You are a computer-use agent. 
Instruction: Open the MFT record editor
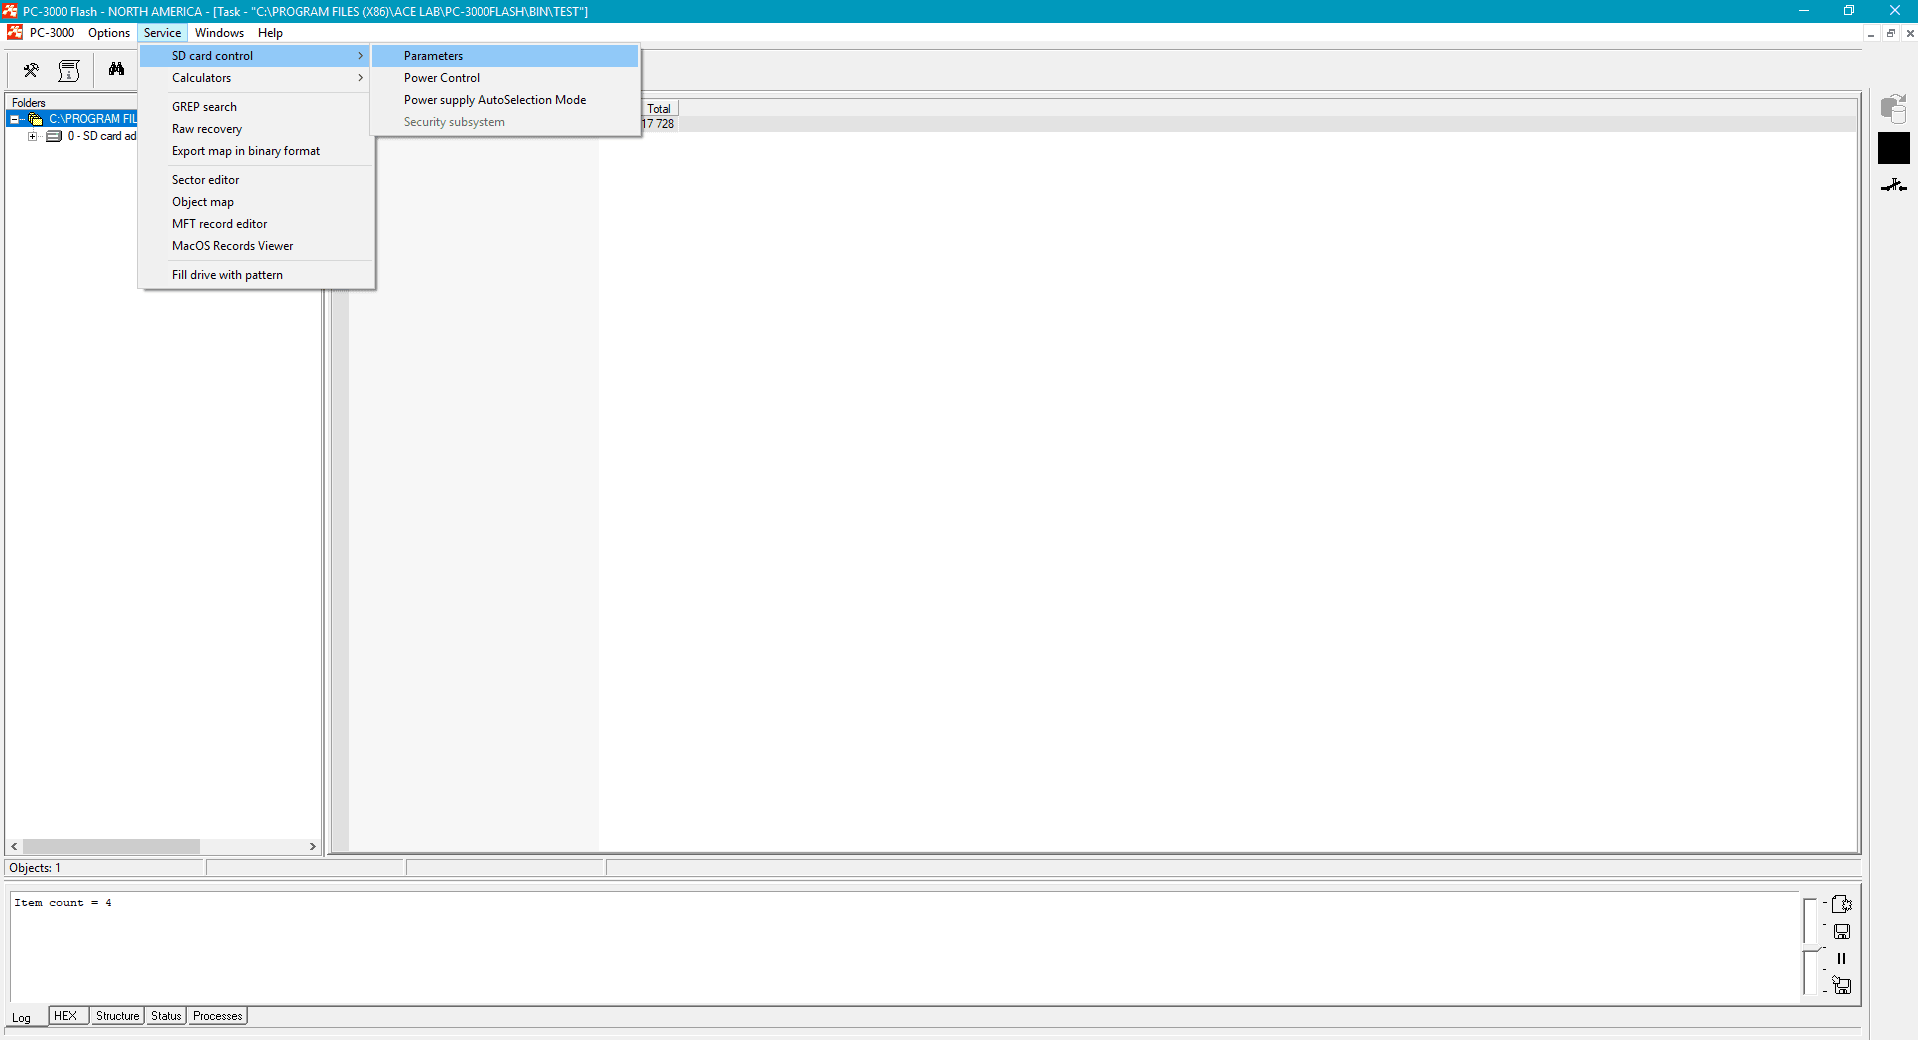[x=256, y=224]
